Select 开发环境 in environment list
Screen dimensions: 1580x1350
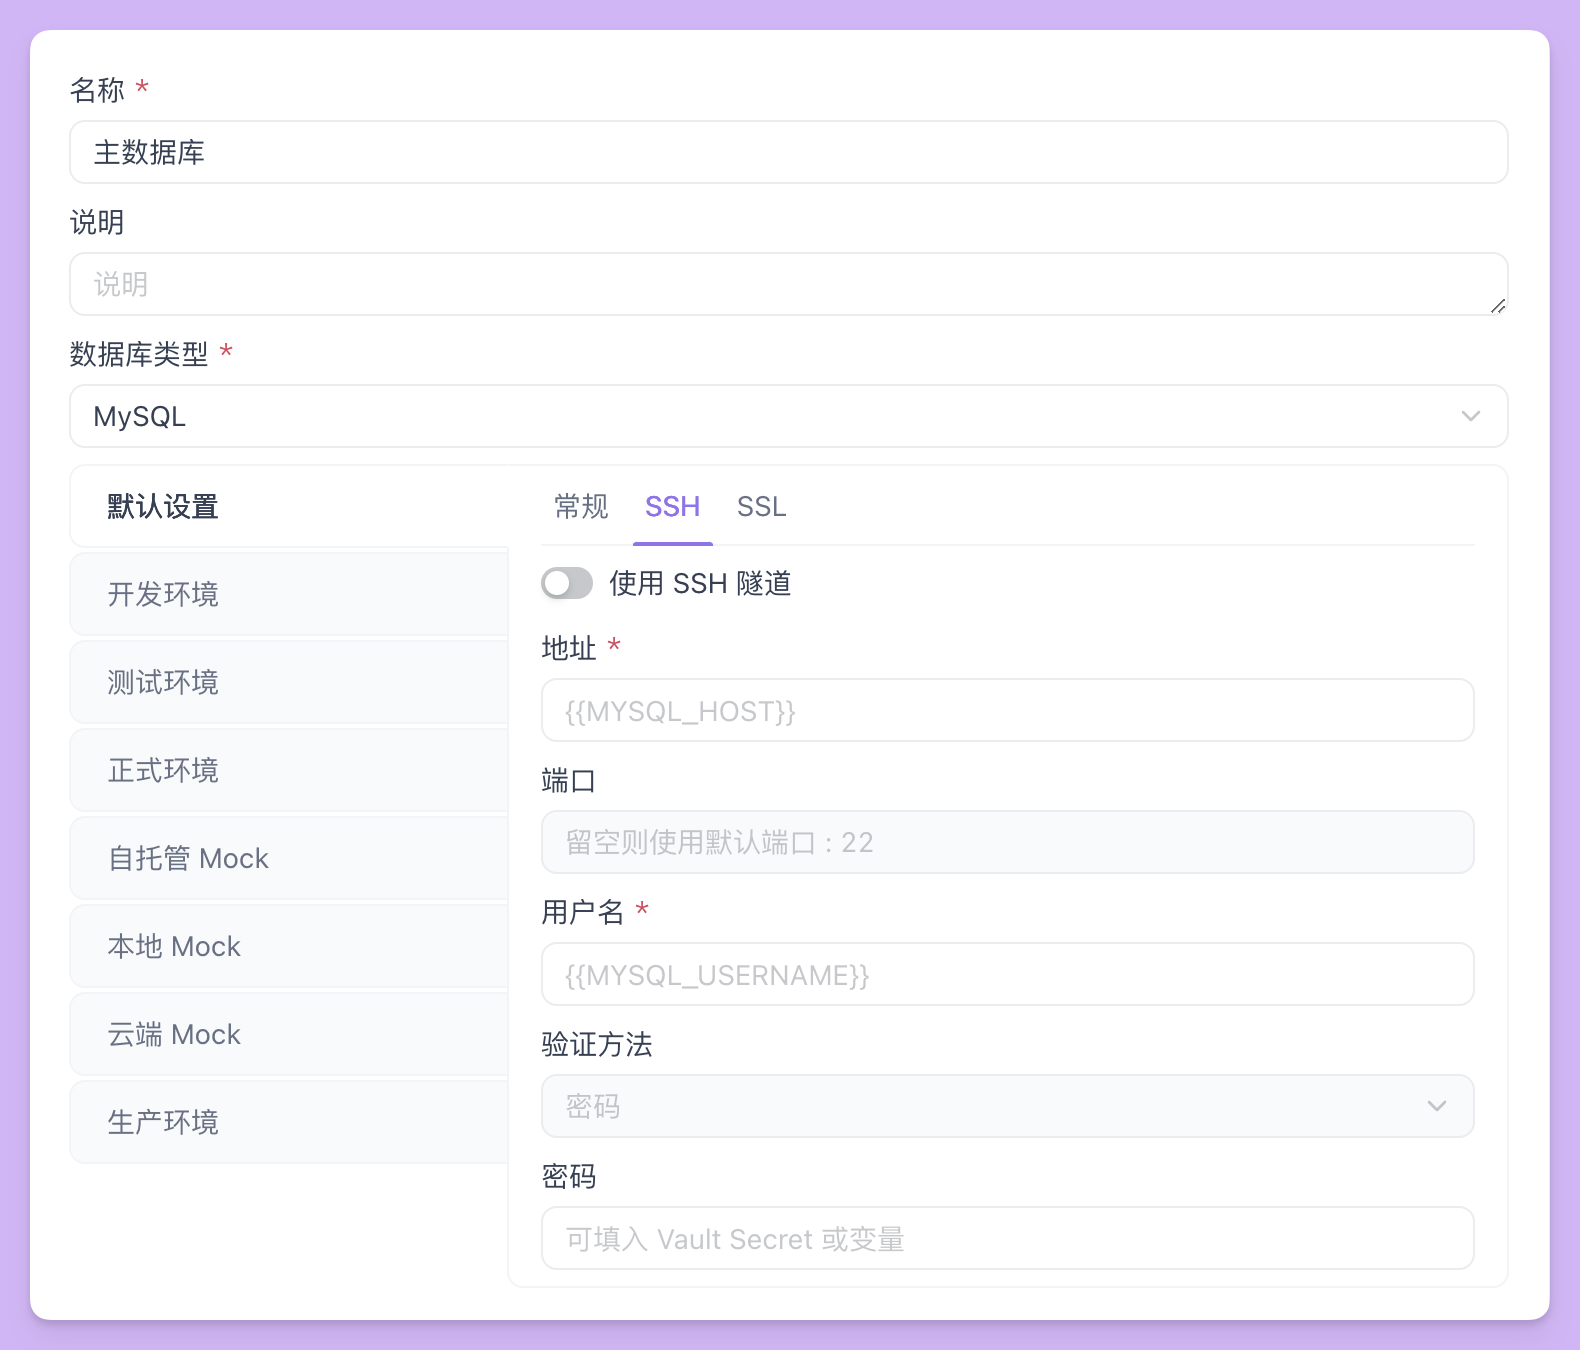[289, 594]
